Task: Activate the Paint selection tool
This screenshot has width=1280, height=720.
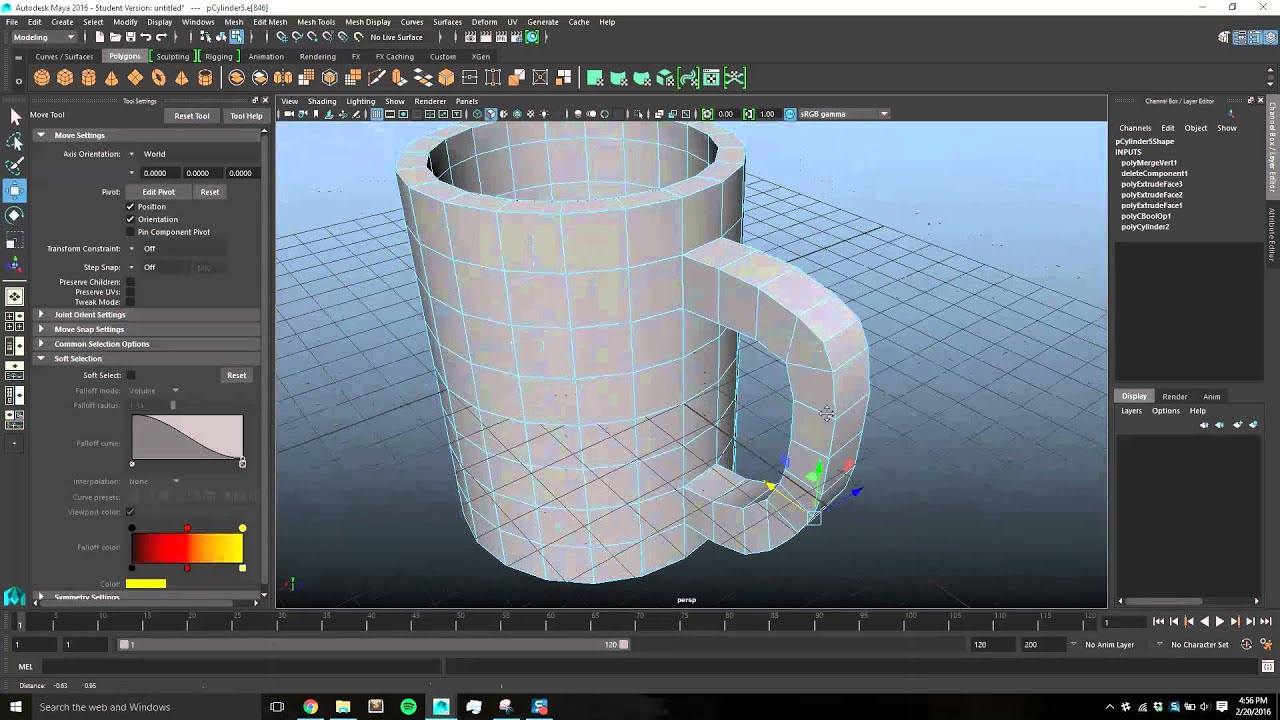Action: [x=15, y=166]
